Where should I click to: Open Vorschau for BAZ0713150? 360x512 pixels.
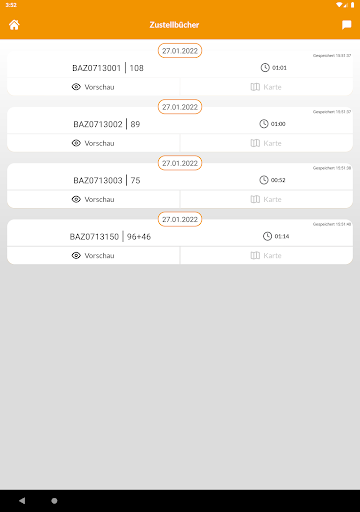(x=93, y=256)
